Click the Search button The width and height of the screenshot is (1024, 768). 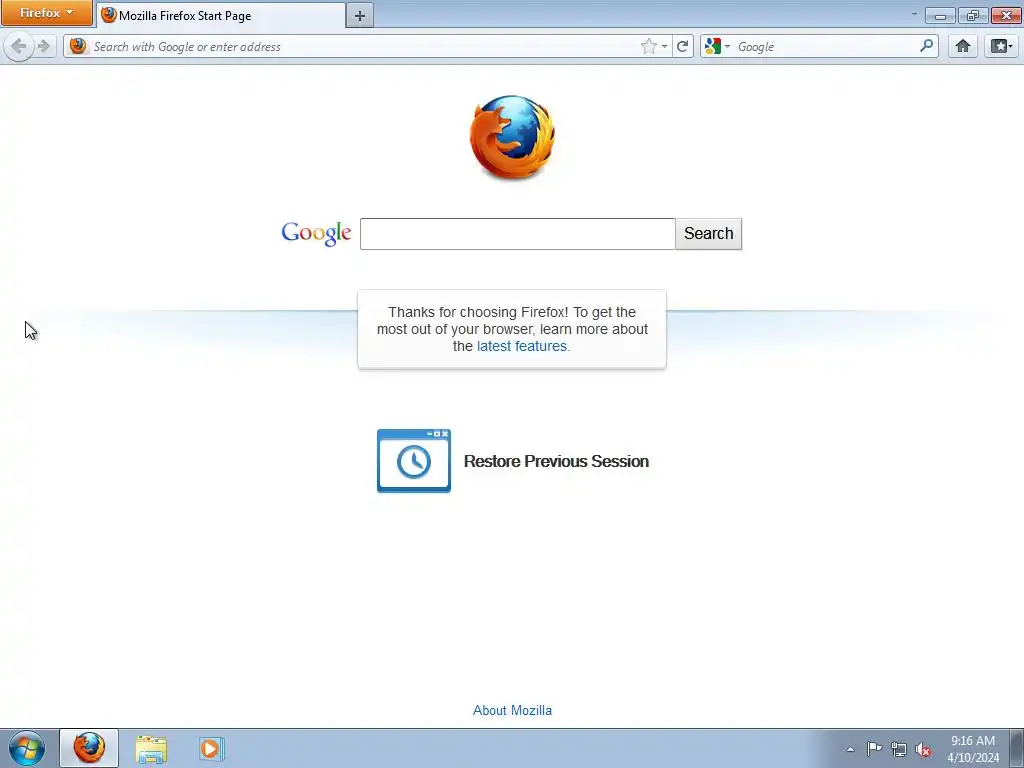[709, 234]
